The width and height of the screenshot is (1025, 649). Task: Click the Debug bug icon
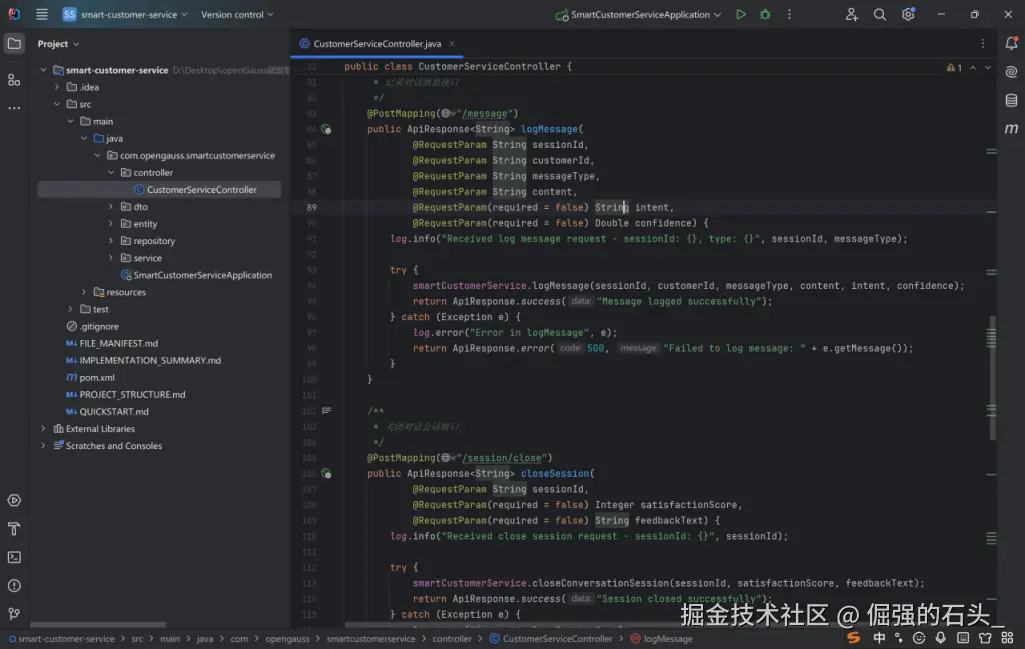[x=765, y=15]
